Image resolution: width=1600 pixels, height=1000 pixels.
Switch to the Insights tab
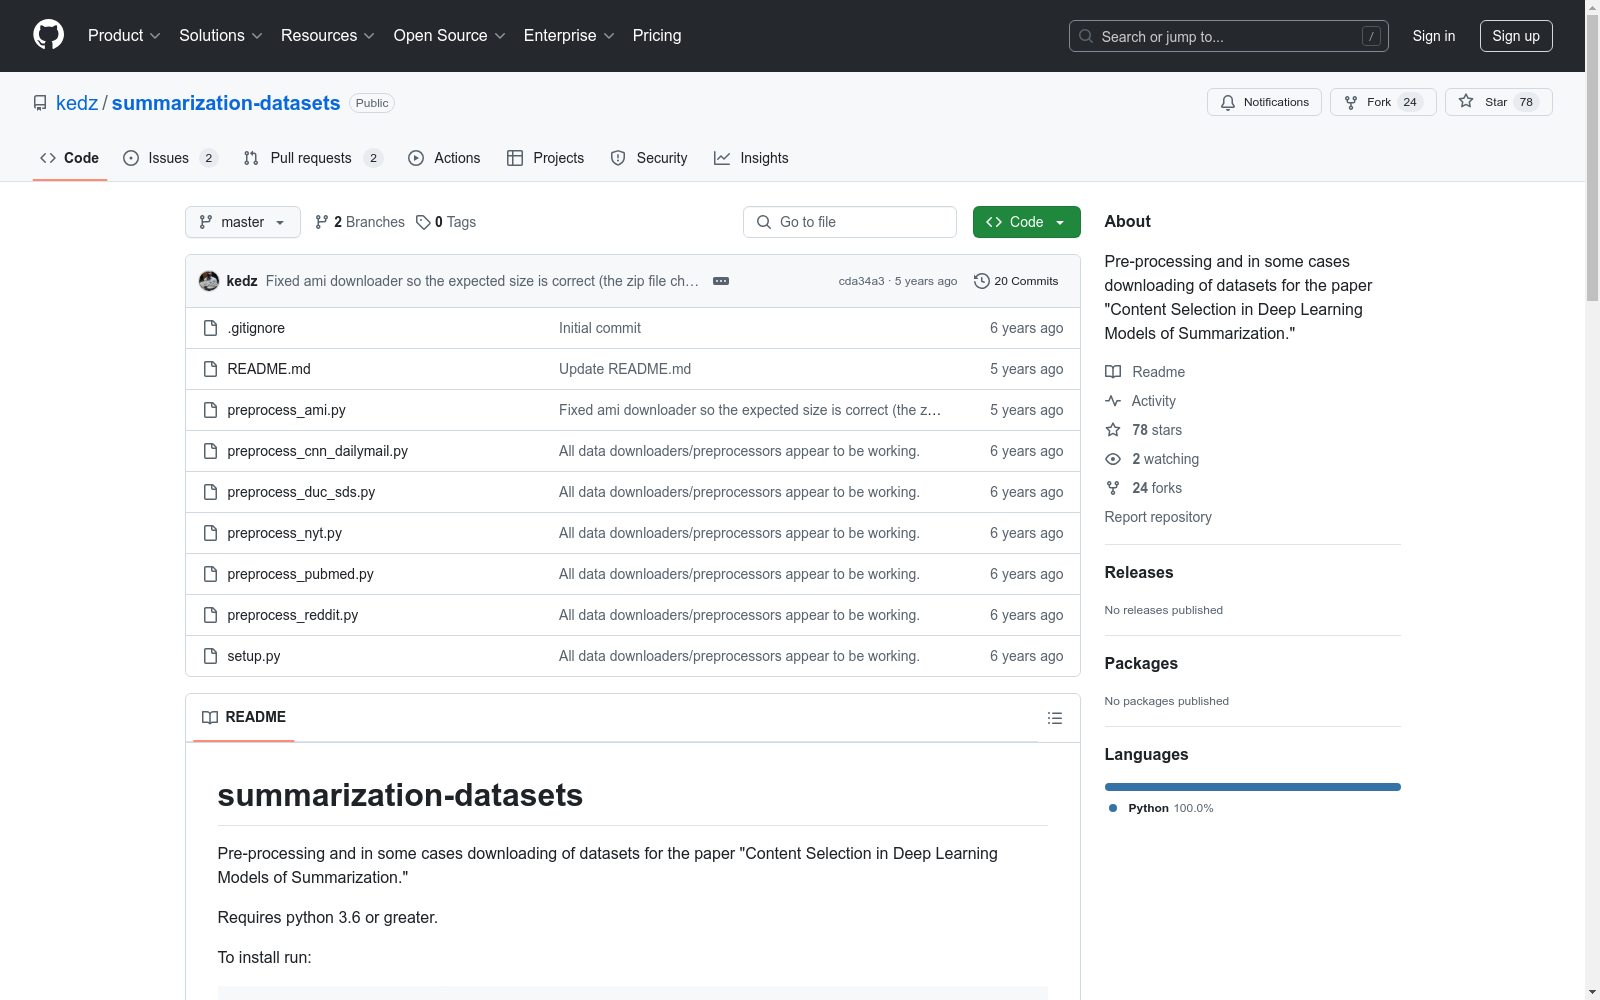[751, 158]
